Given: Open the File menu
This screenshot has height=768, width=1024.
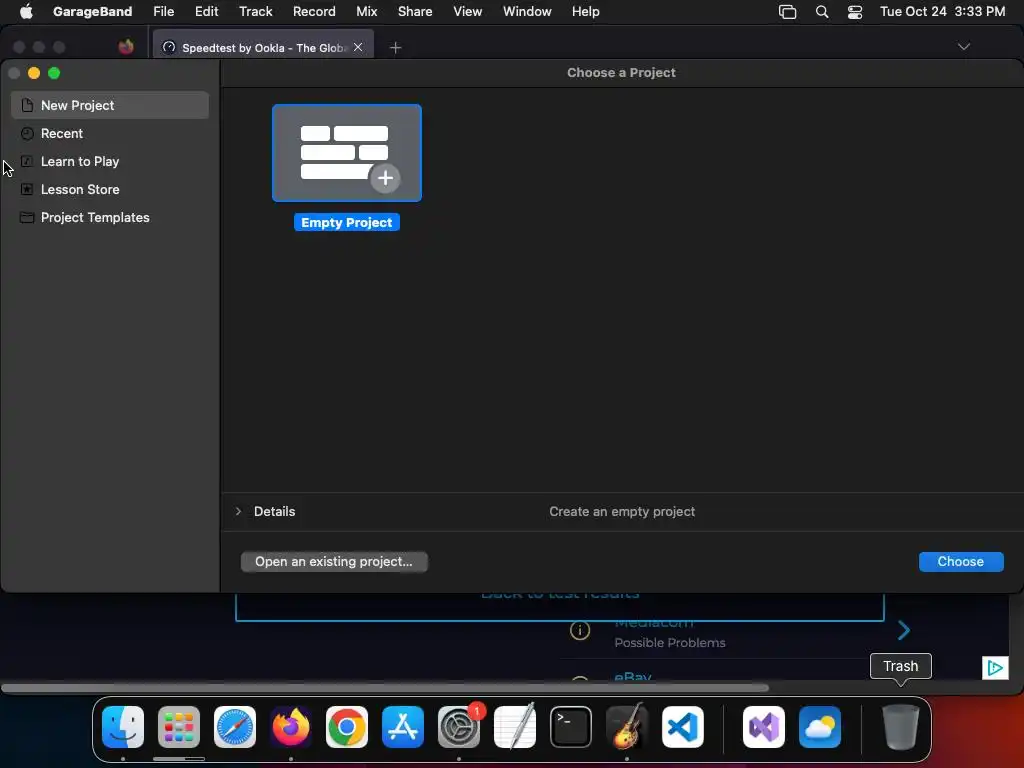Looking at the screenshot, I should point(163,11).
